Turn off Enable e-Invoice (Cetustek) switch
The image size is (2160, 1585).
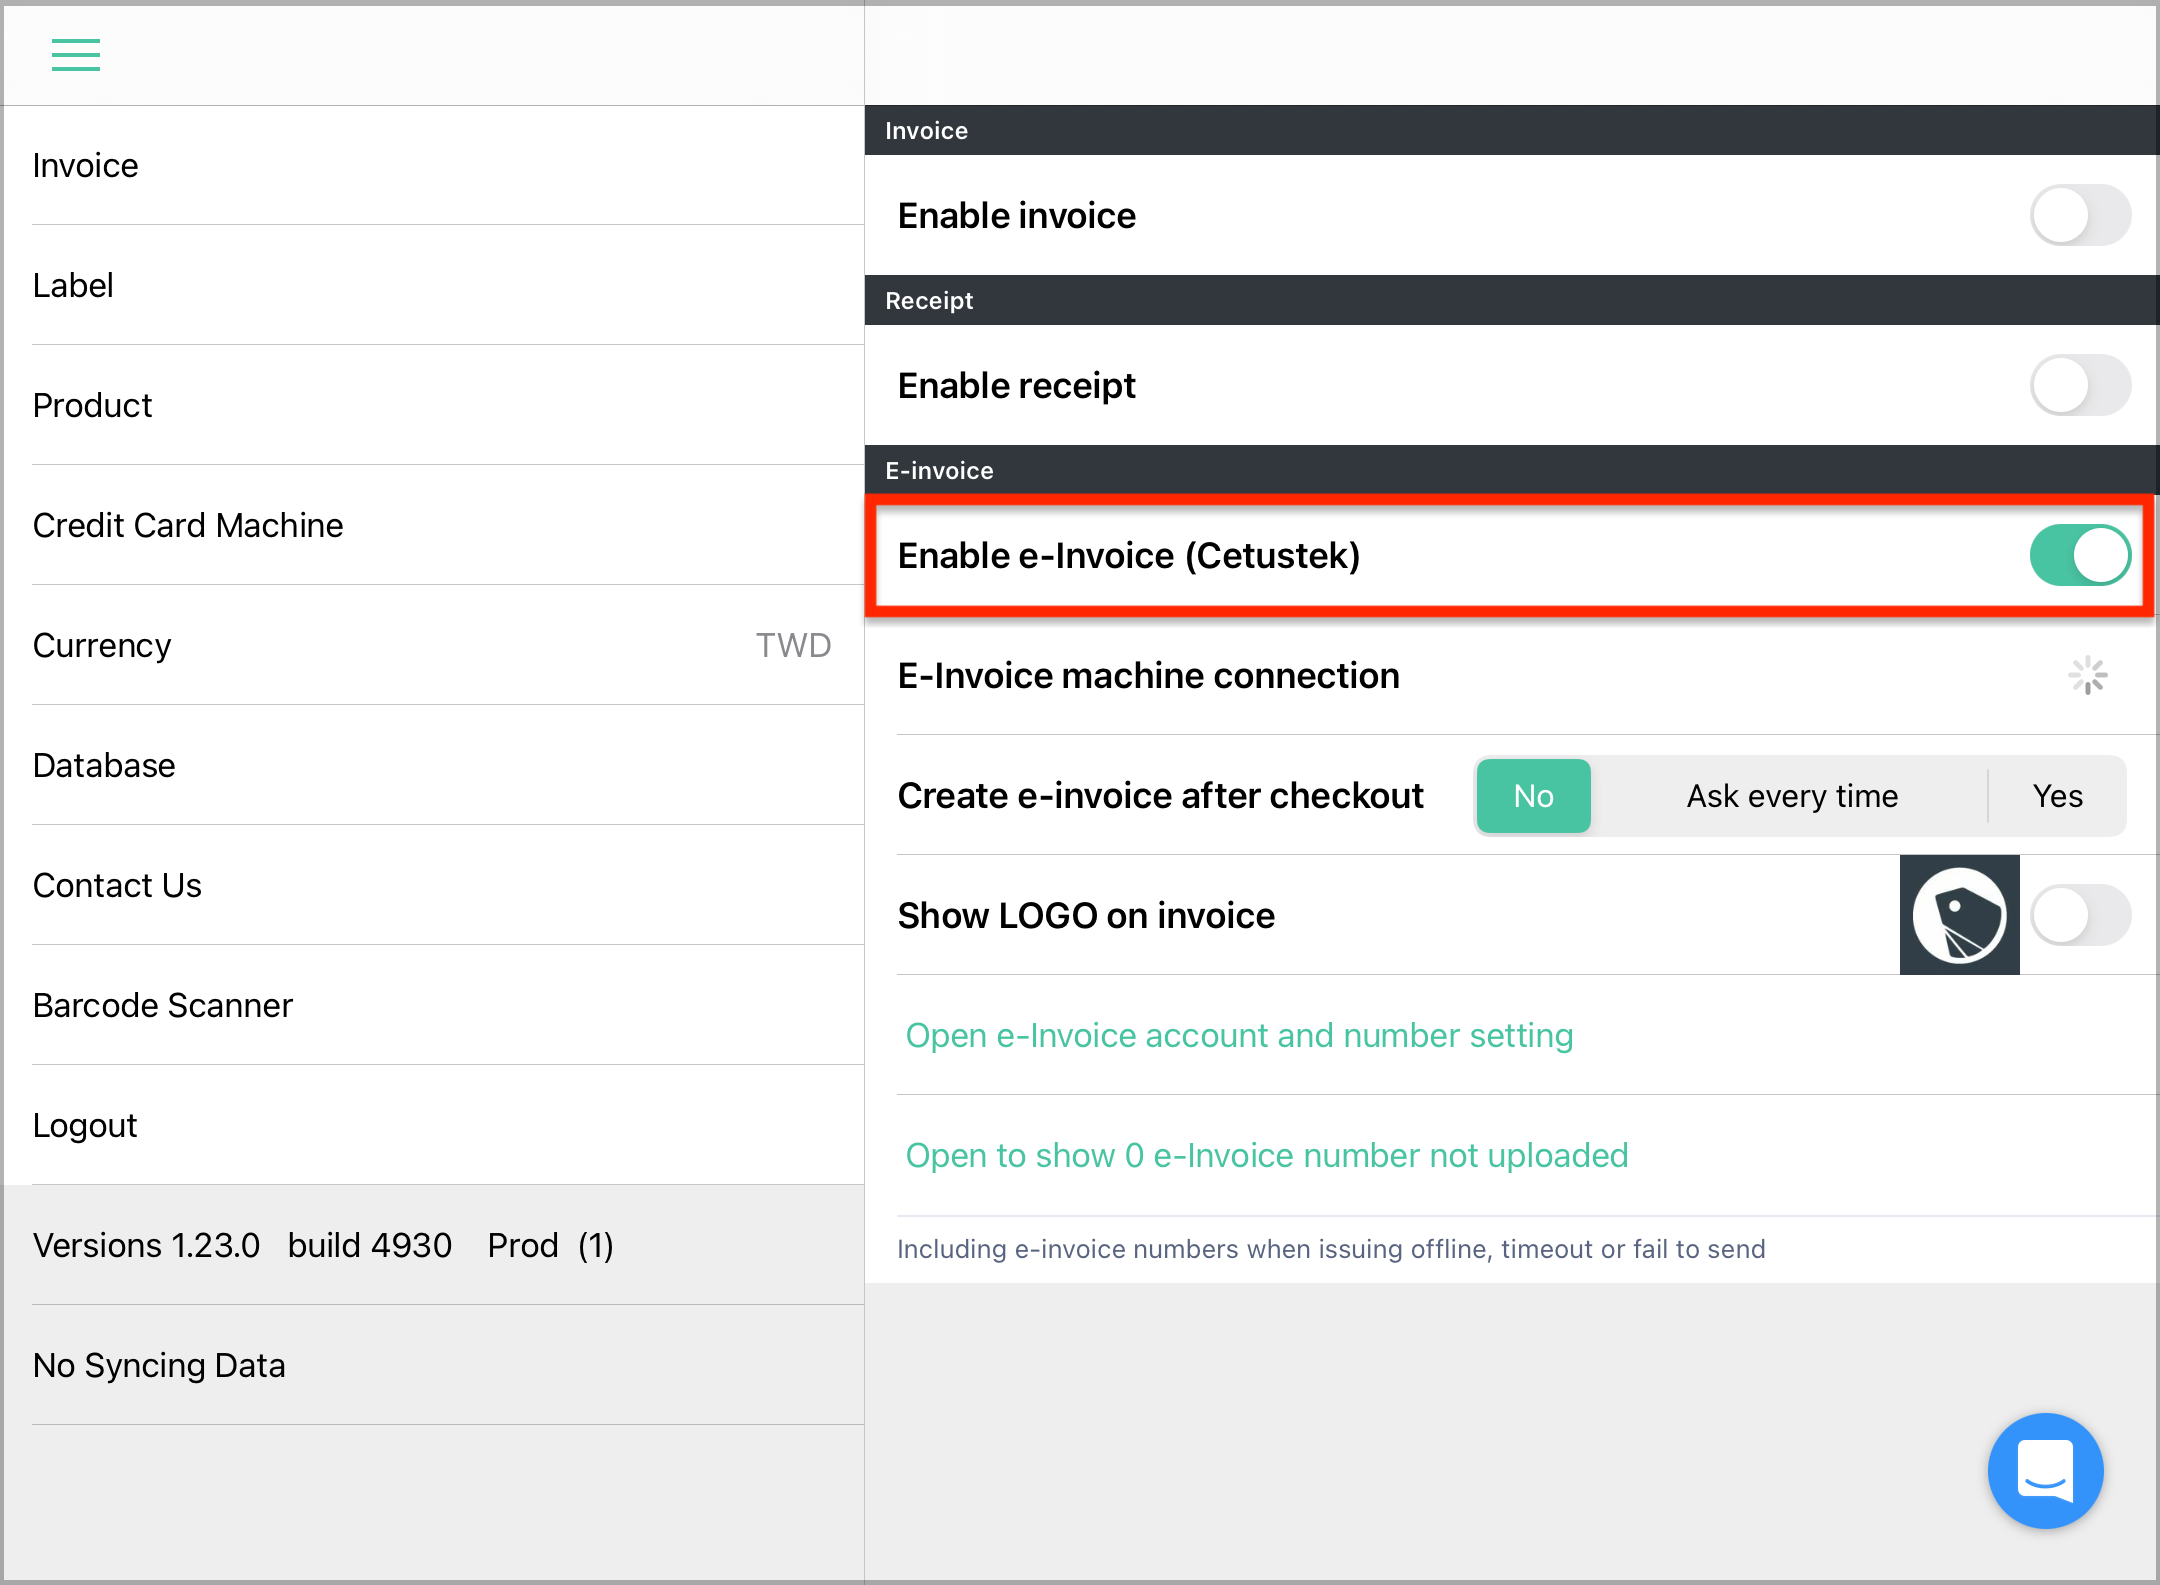[x=2080, y=555]
